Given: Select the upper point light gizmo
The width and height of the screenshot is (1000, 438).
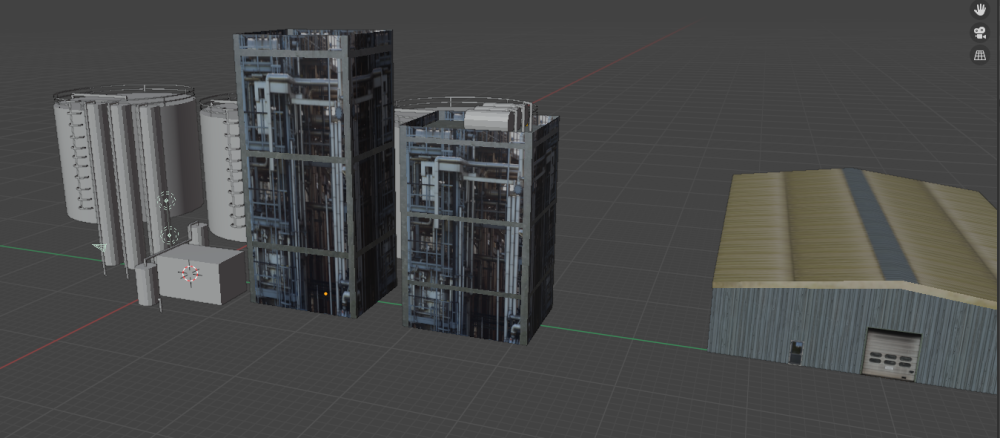Looking at the screenshot, I should pyautogui.click(x=167, y=201).
